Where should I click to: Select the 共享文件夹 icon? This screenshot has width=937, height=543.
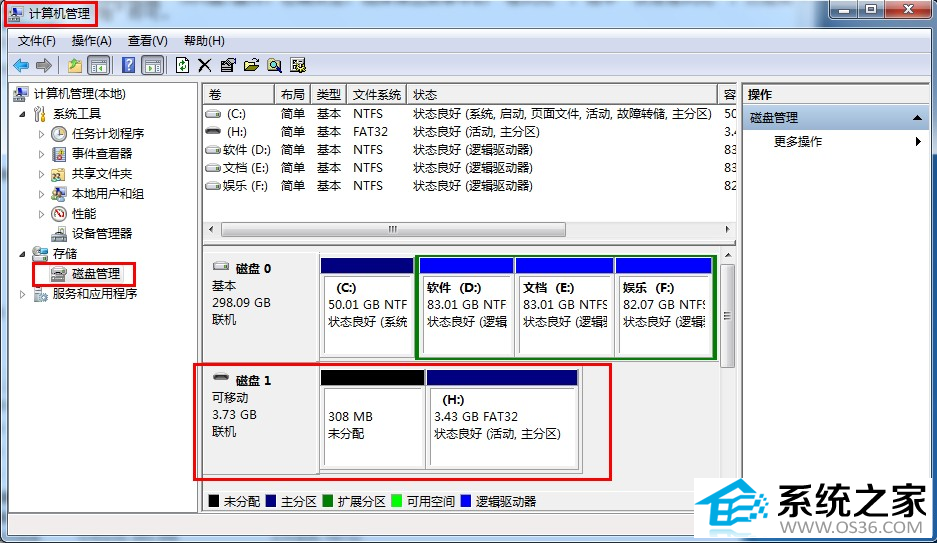(59, 174)
